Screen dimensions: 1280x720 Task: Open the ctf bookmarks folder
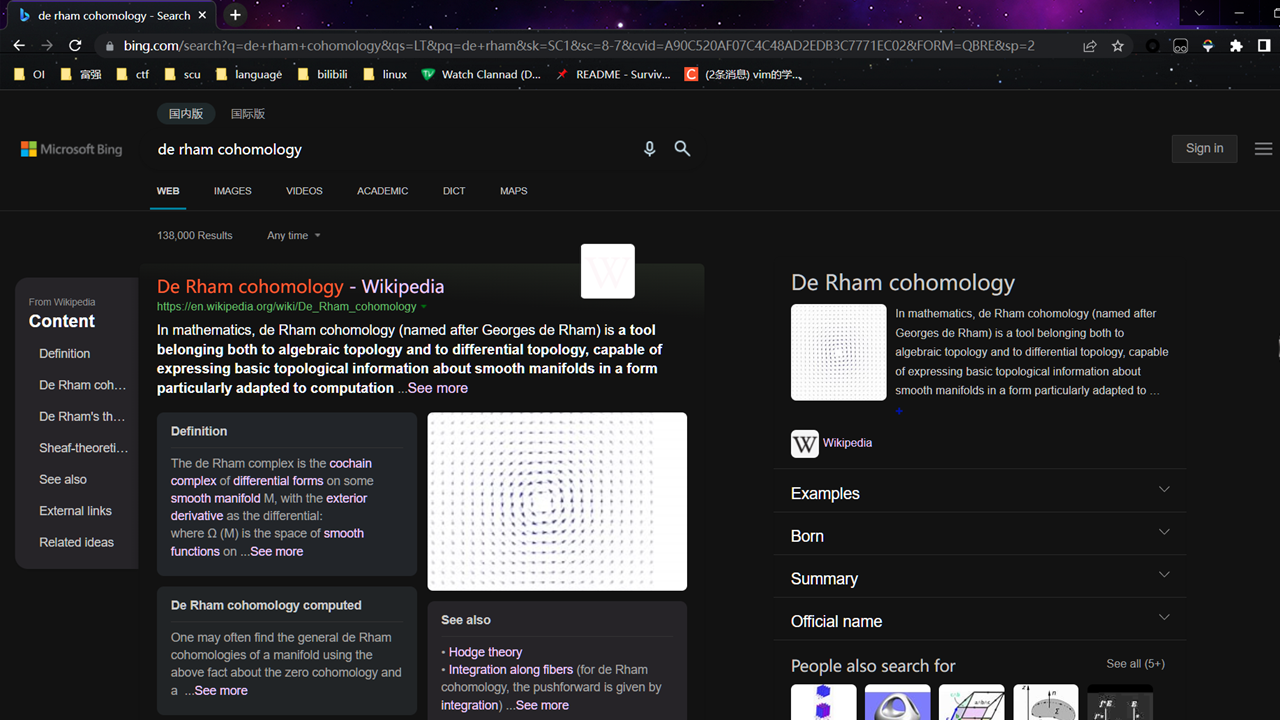(132, 74)
